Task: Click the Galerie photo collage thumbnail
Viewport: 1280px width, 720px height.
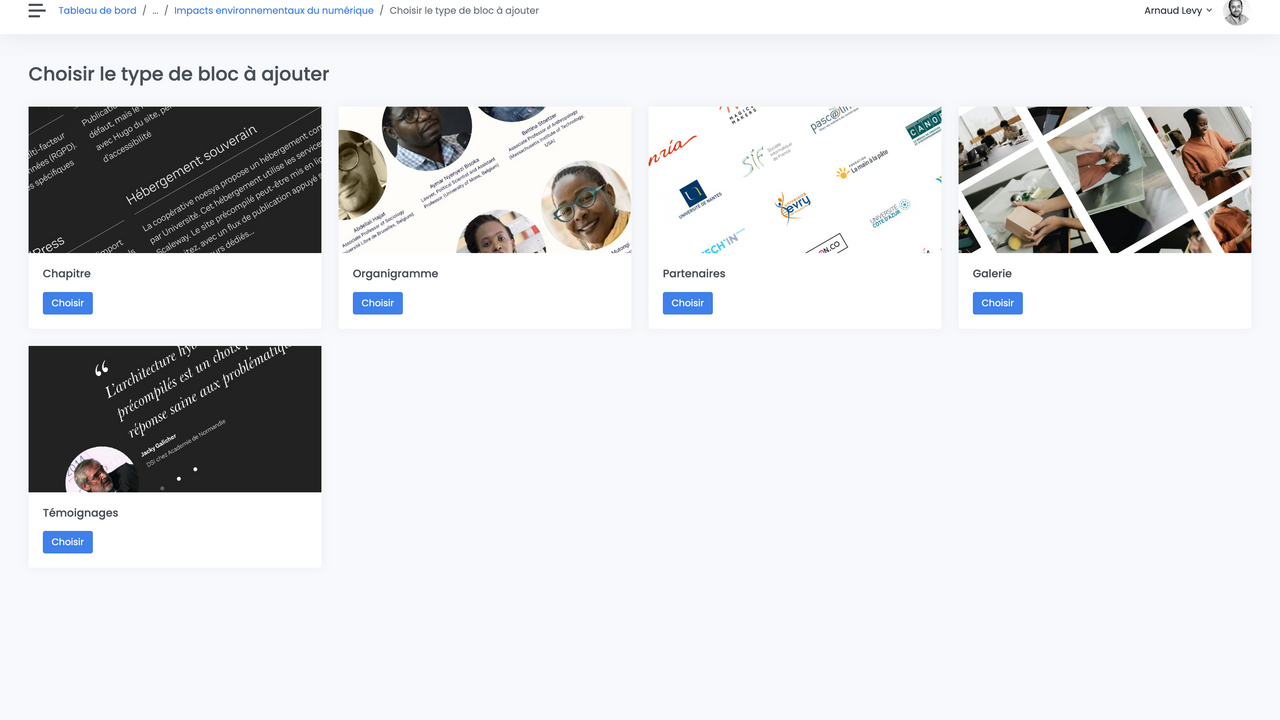Action: tap(1105, 180)
